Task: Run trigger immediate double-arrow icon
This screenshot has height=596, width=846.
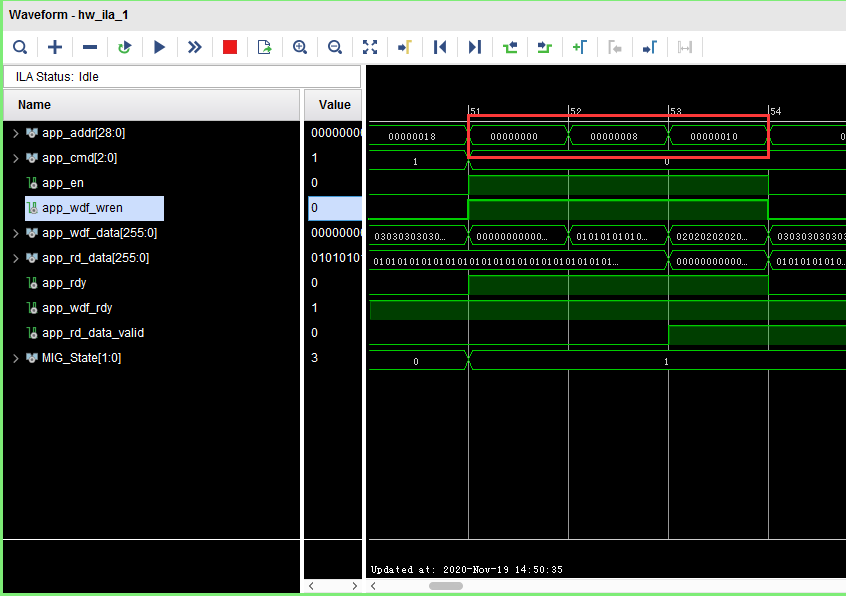Action: (x=194, y=47)
